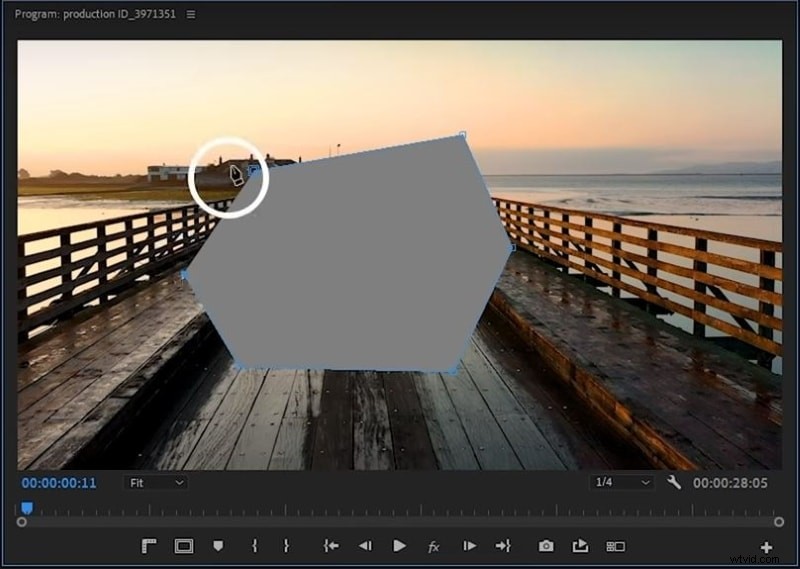Viewport: 800px width, 569px height.
Task: Click the duration timecode 00:00:28:05
Action: point(730,483)
